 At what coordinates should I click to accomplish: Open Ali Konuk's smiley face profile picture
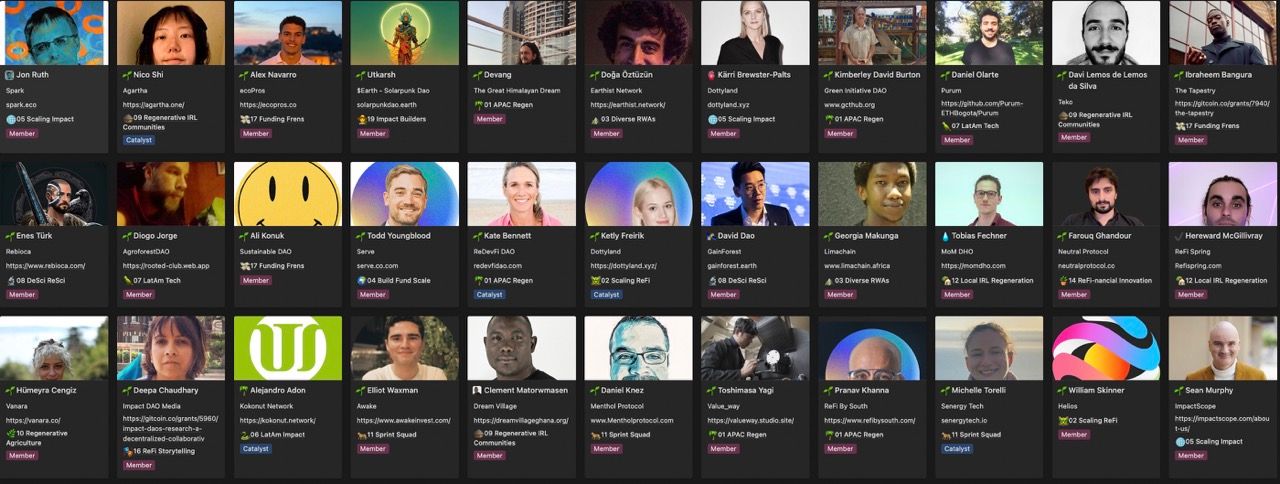288,194
